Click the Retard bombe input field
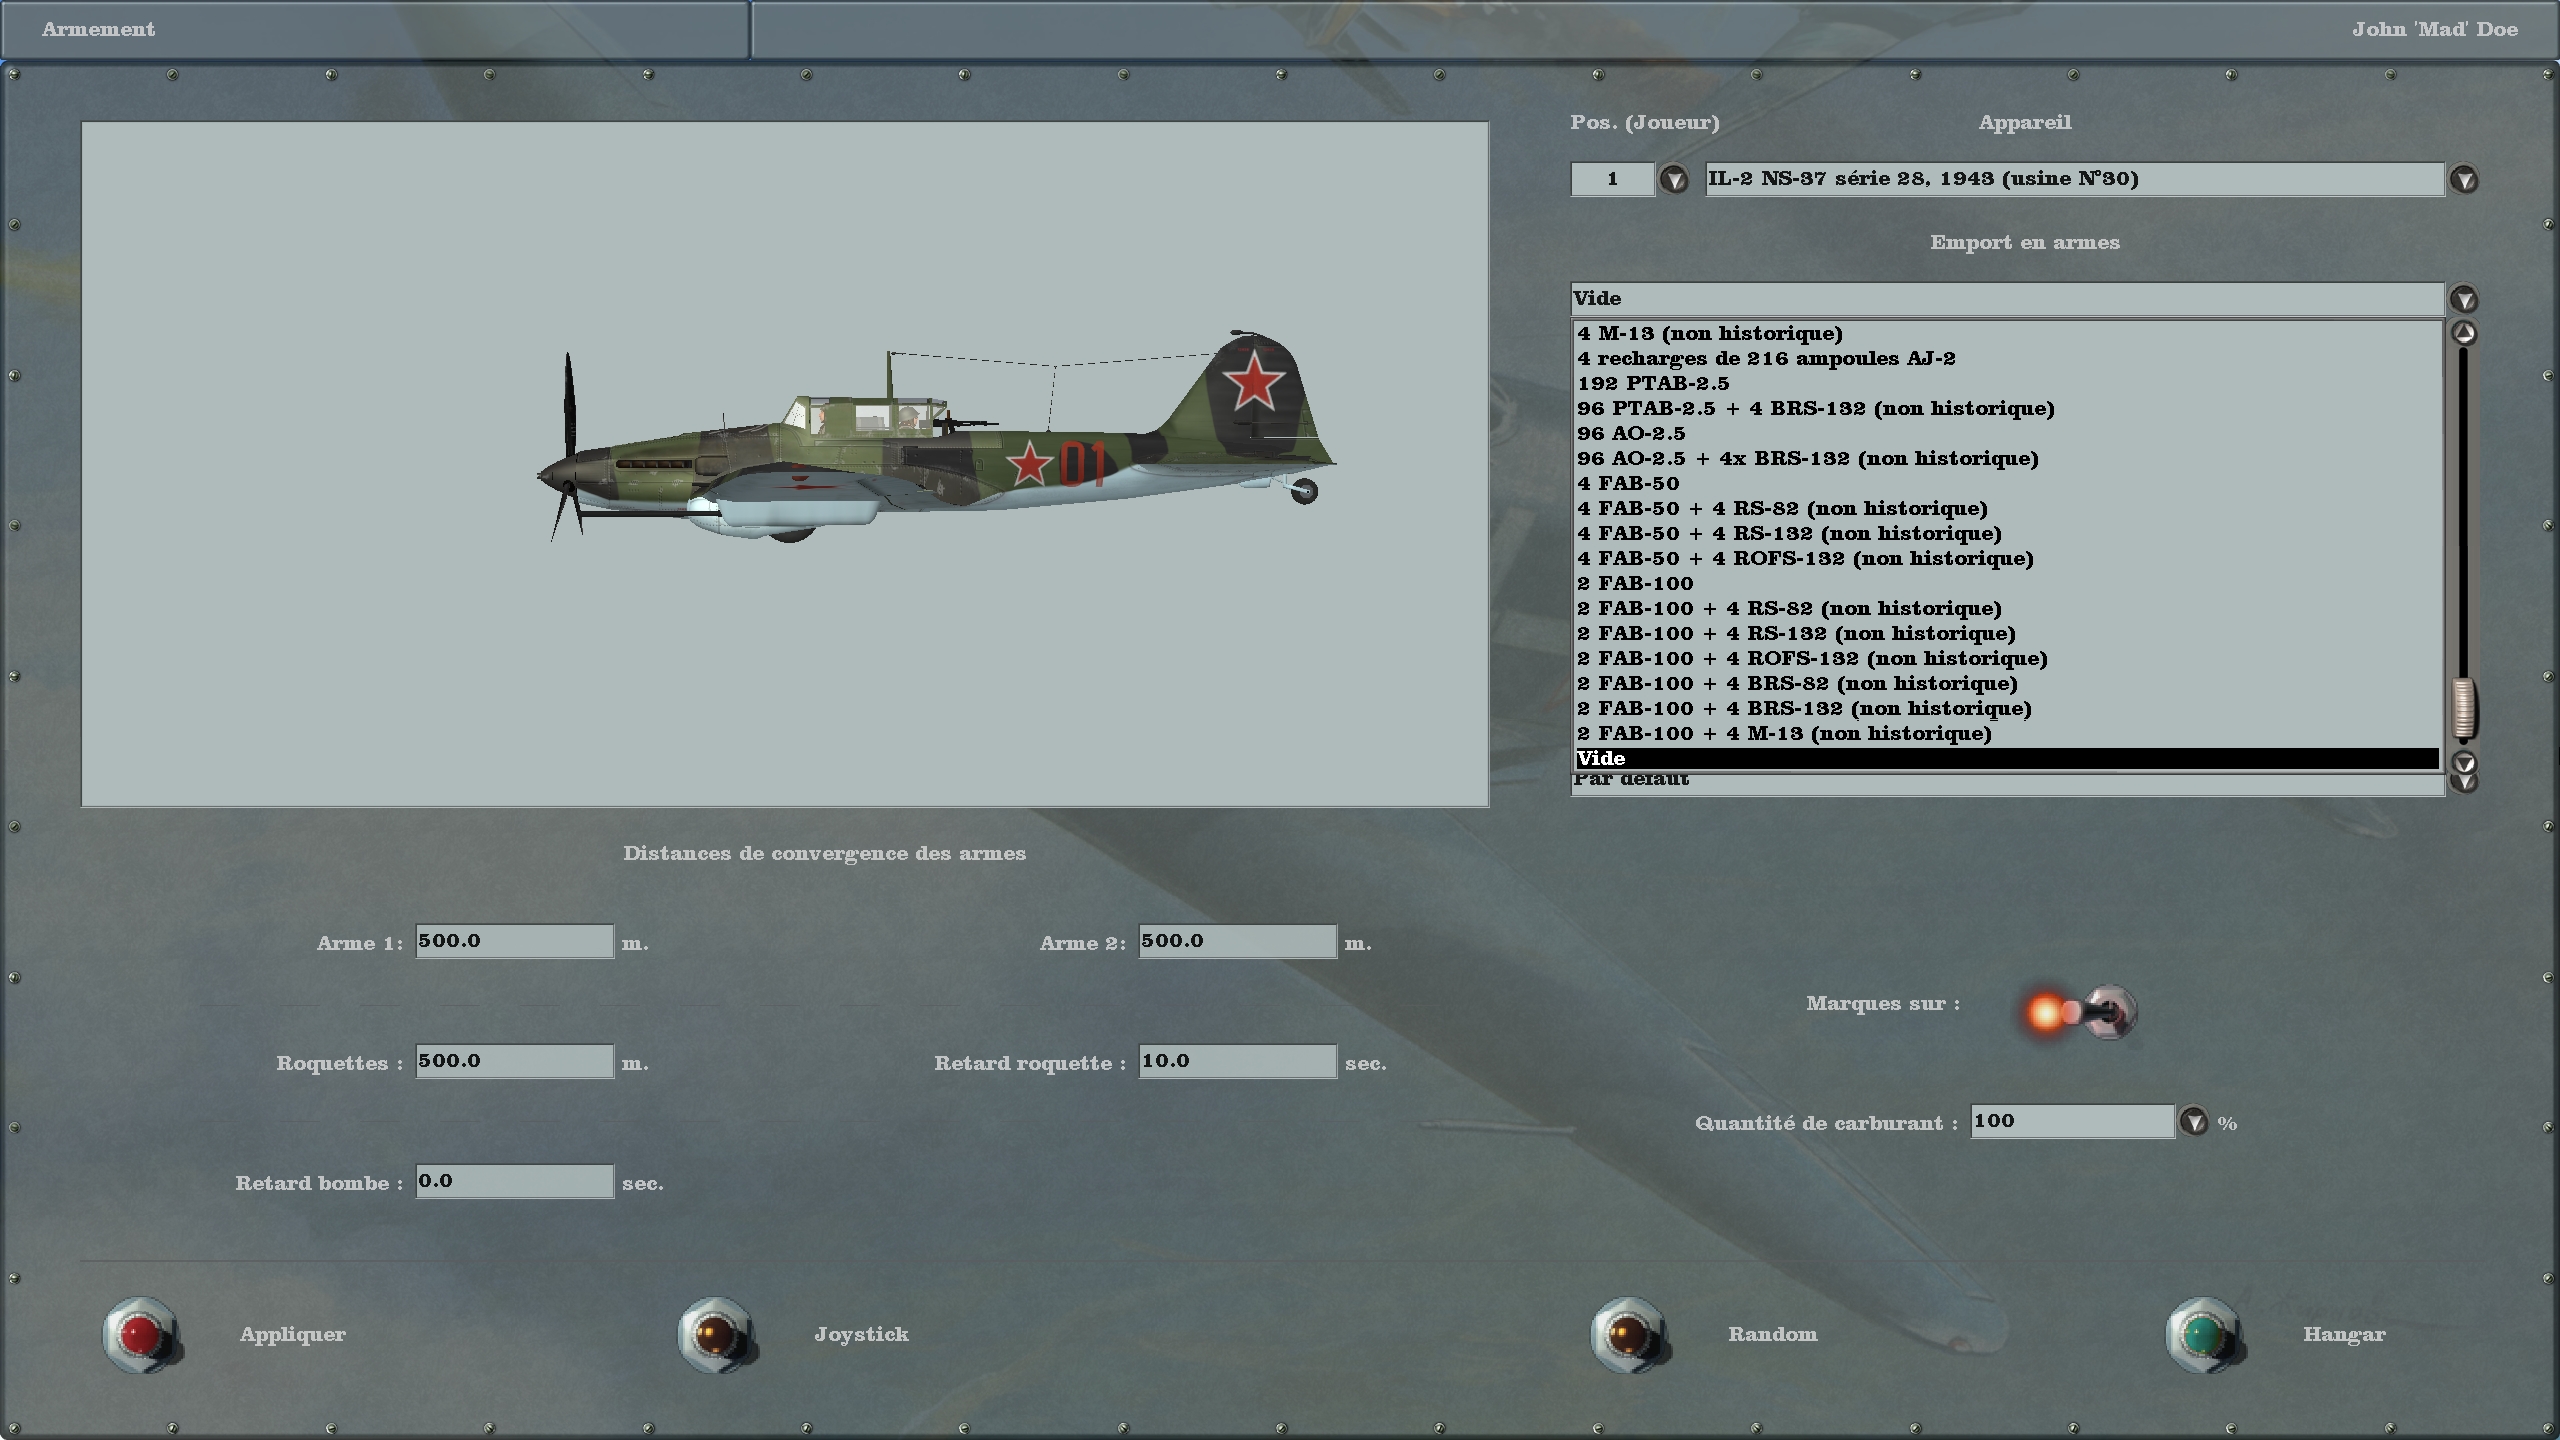 click(x=514, y=1181)
